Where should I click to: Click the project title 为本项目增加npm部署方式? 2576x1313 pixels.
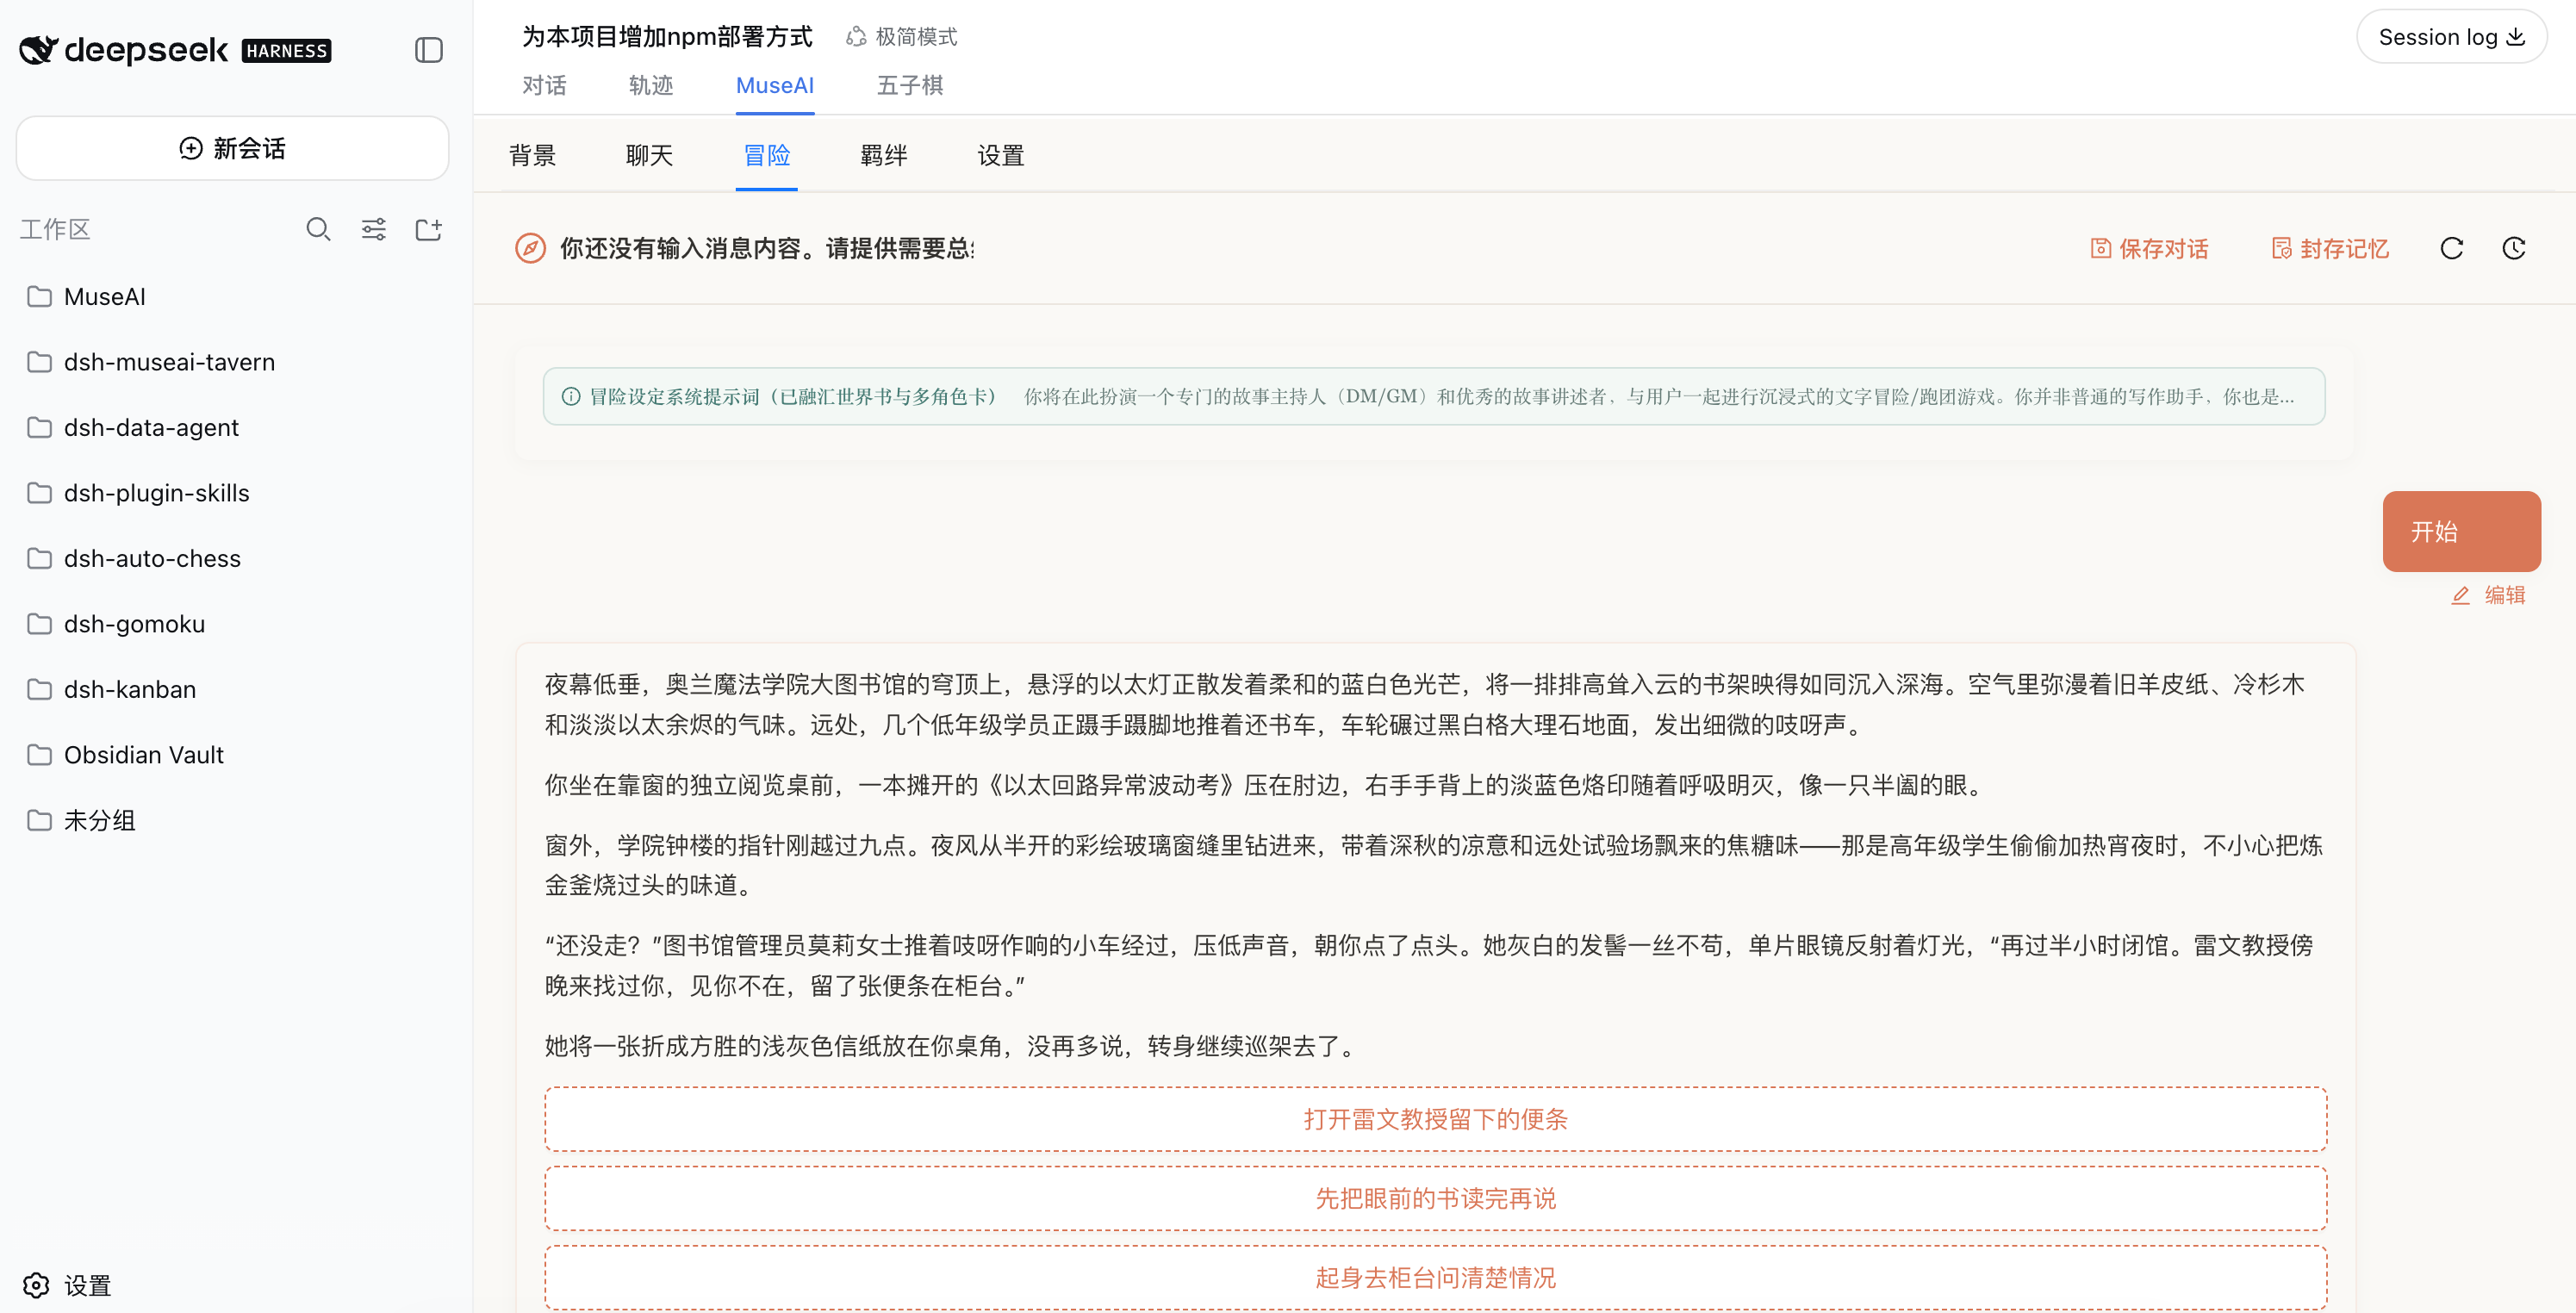point(667,37)
